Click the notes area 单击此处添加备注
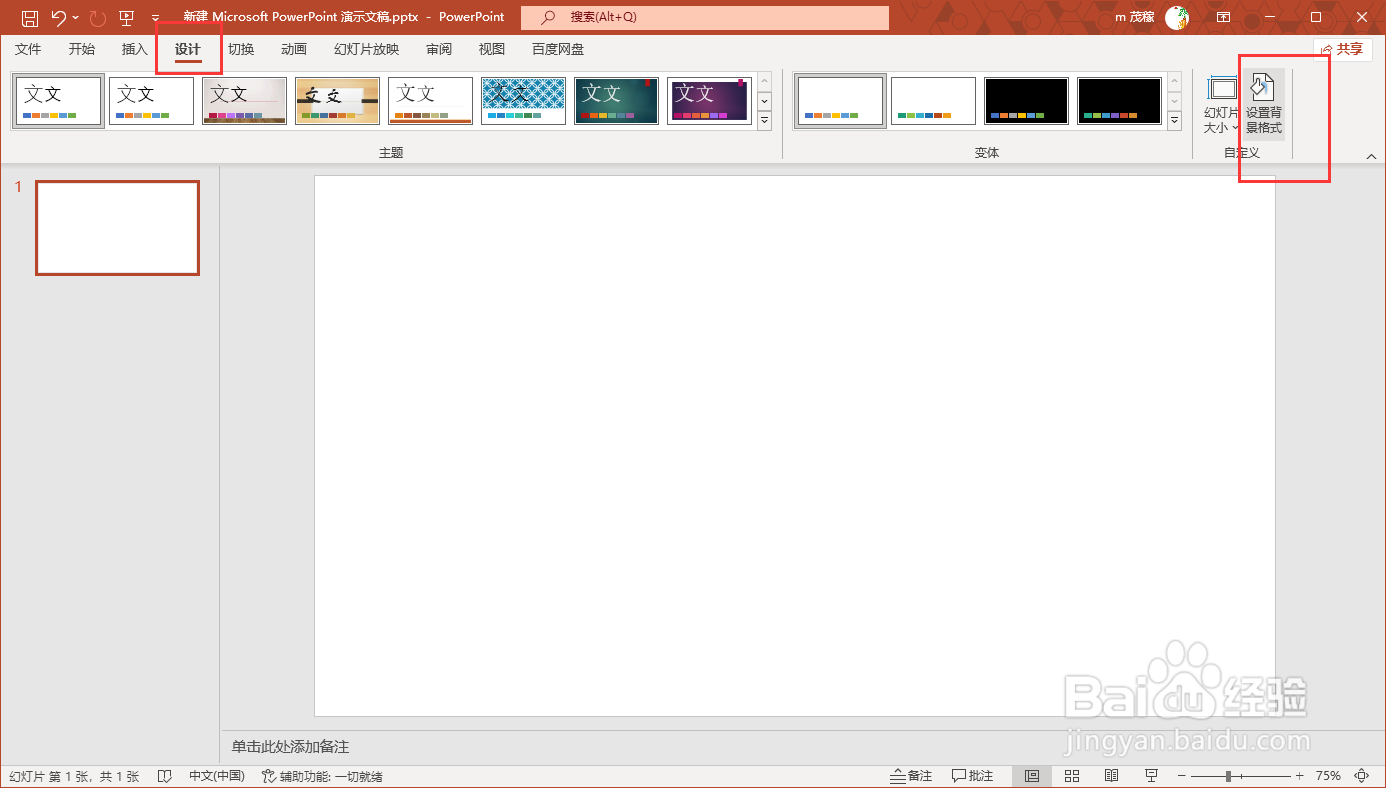Viewport: 1386px width, 788px height. (x=291, y=747)
